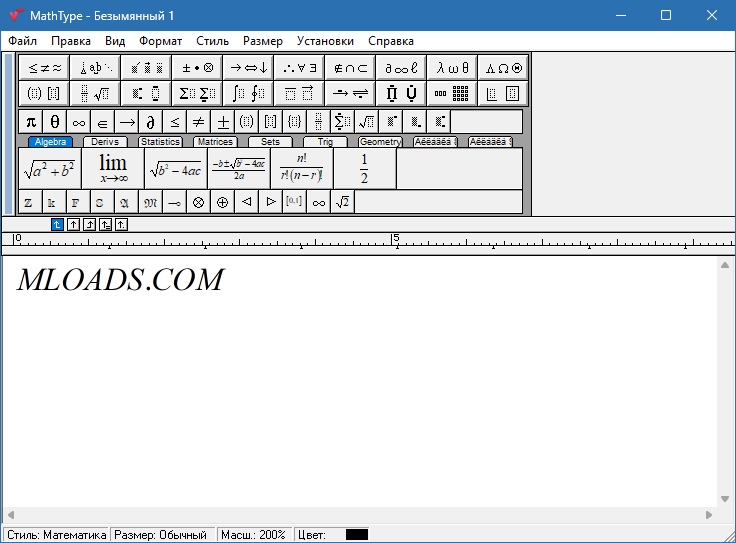Switch to the Matrices tab
This screenshot has width=736, height=543.
pyautogui.click(x=215, y=142)
